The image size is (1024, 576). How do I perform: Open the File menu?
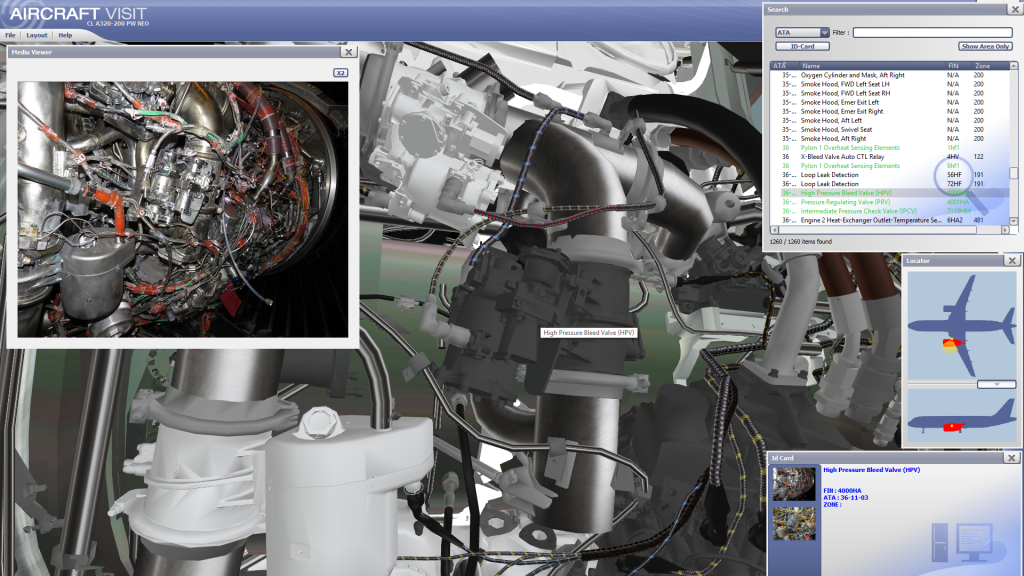pos(10,35)
